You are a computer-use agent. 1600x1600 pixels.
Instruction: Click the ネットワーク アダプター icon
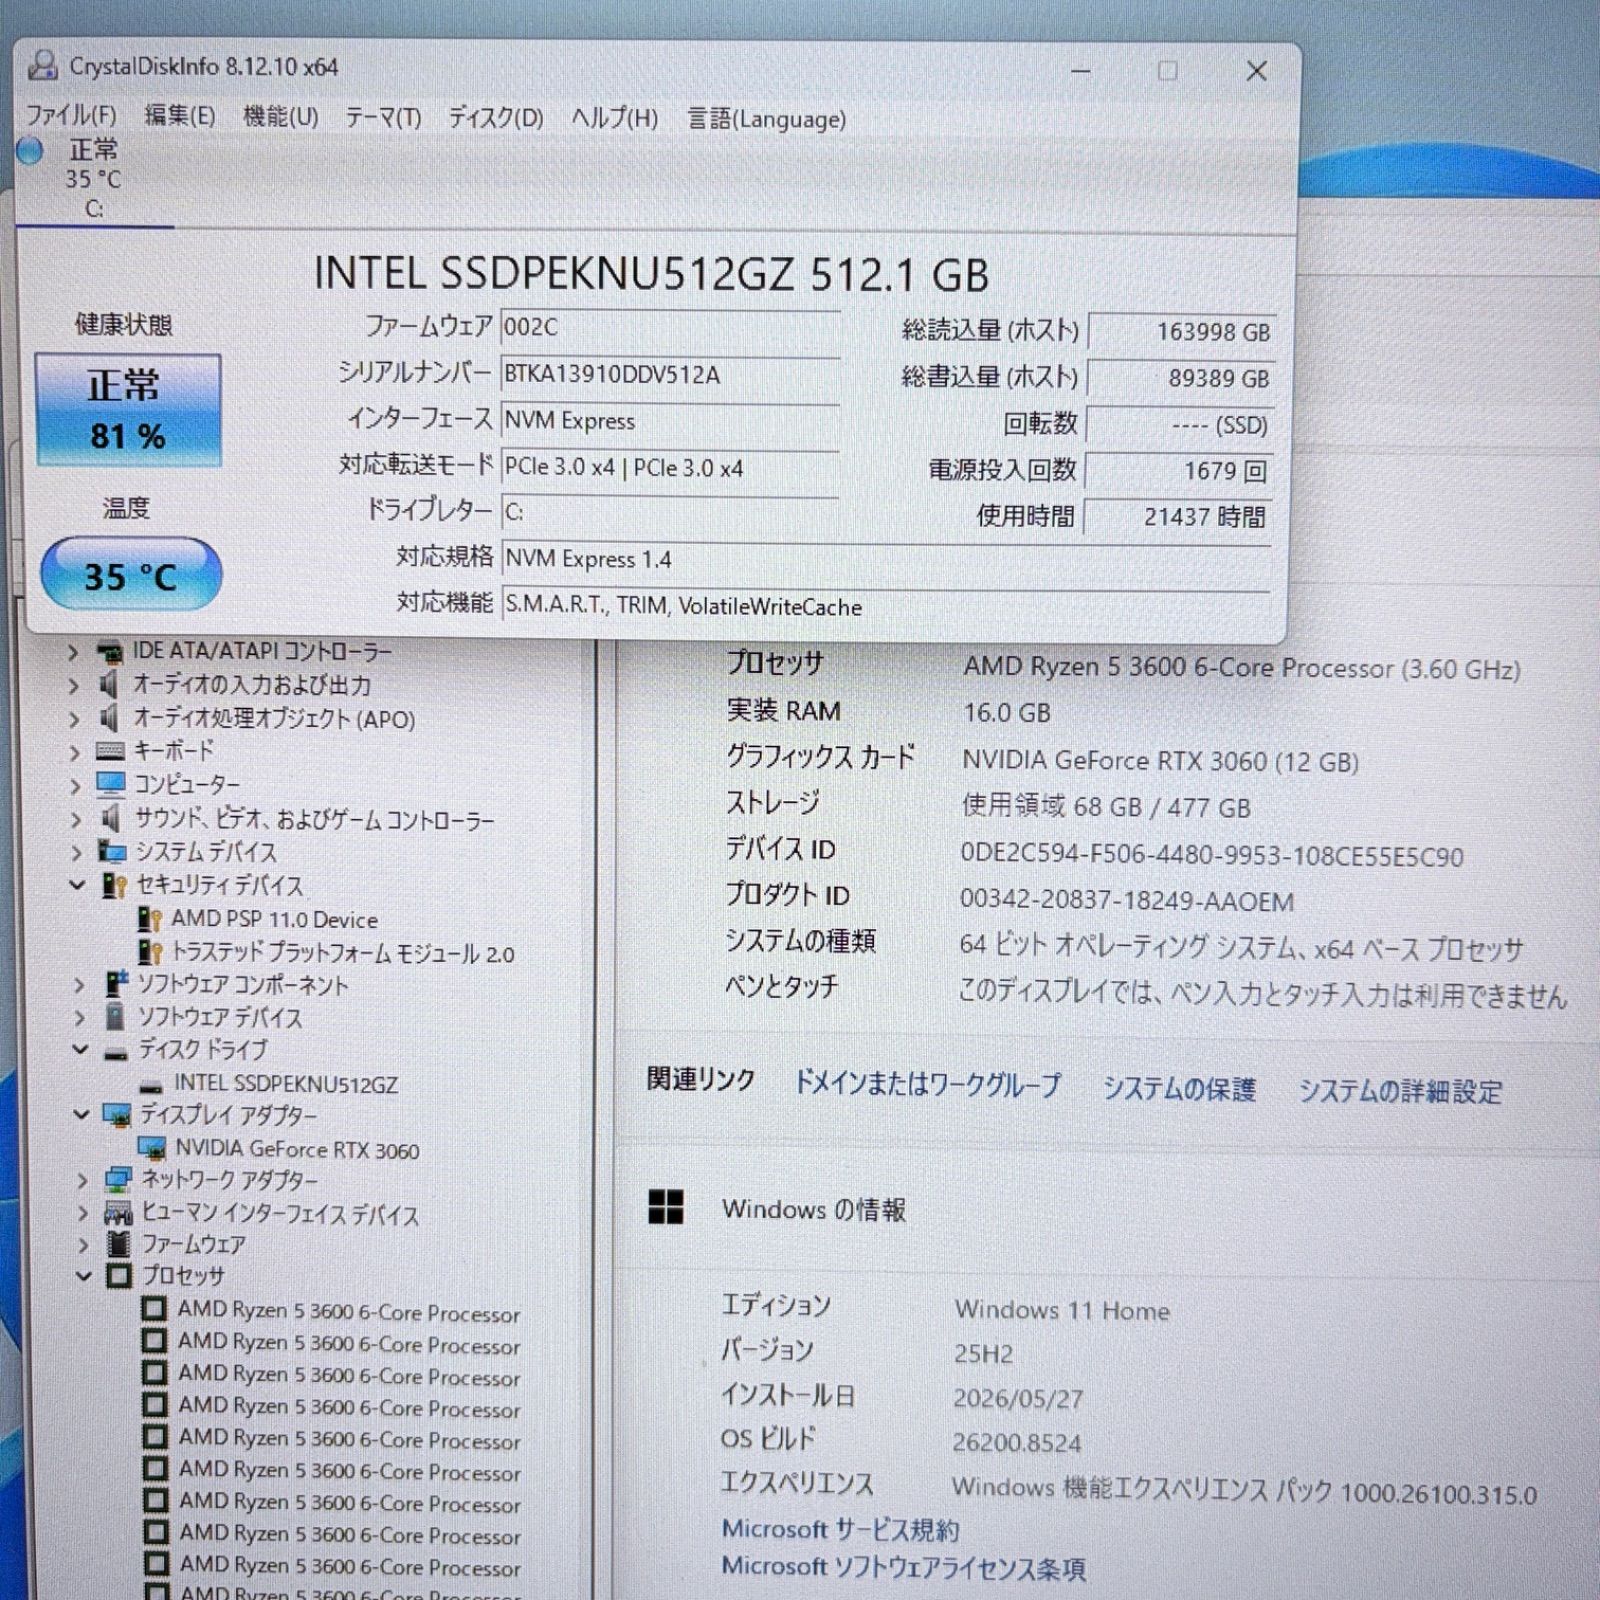point(118,1180)
